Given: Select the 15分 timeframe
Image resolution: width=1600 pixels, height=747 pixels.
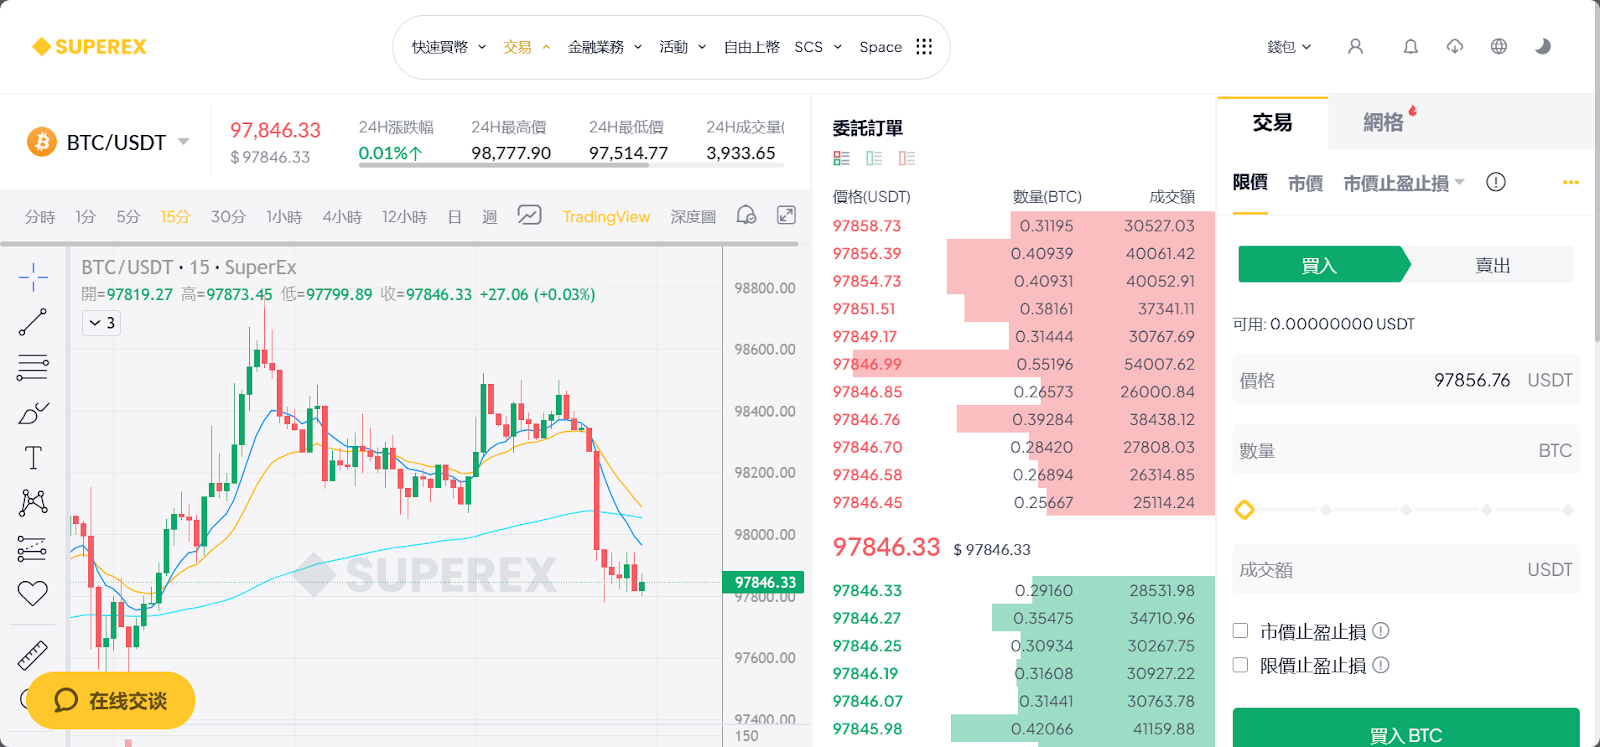Looking at the screenshot, I should (x=175, y=217).
